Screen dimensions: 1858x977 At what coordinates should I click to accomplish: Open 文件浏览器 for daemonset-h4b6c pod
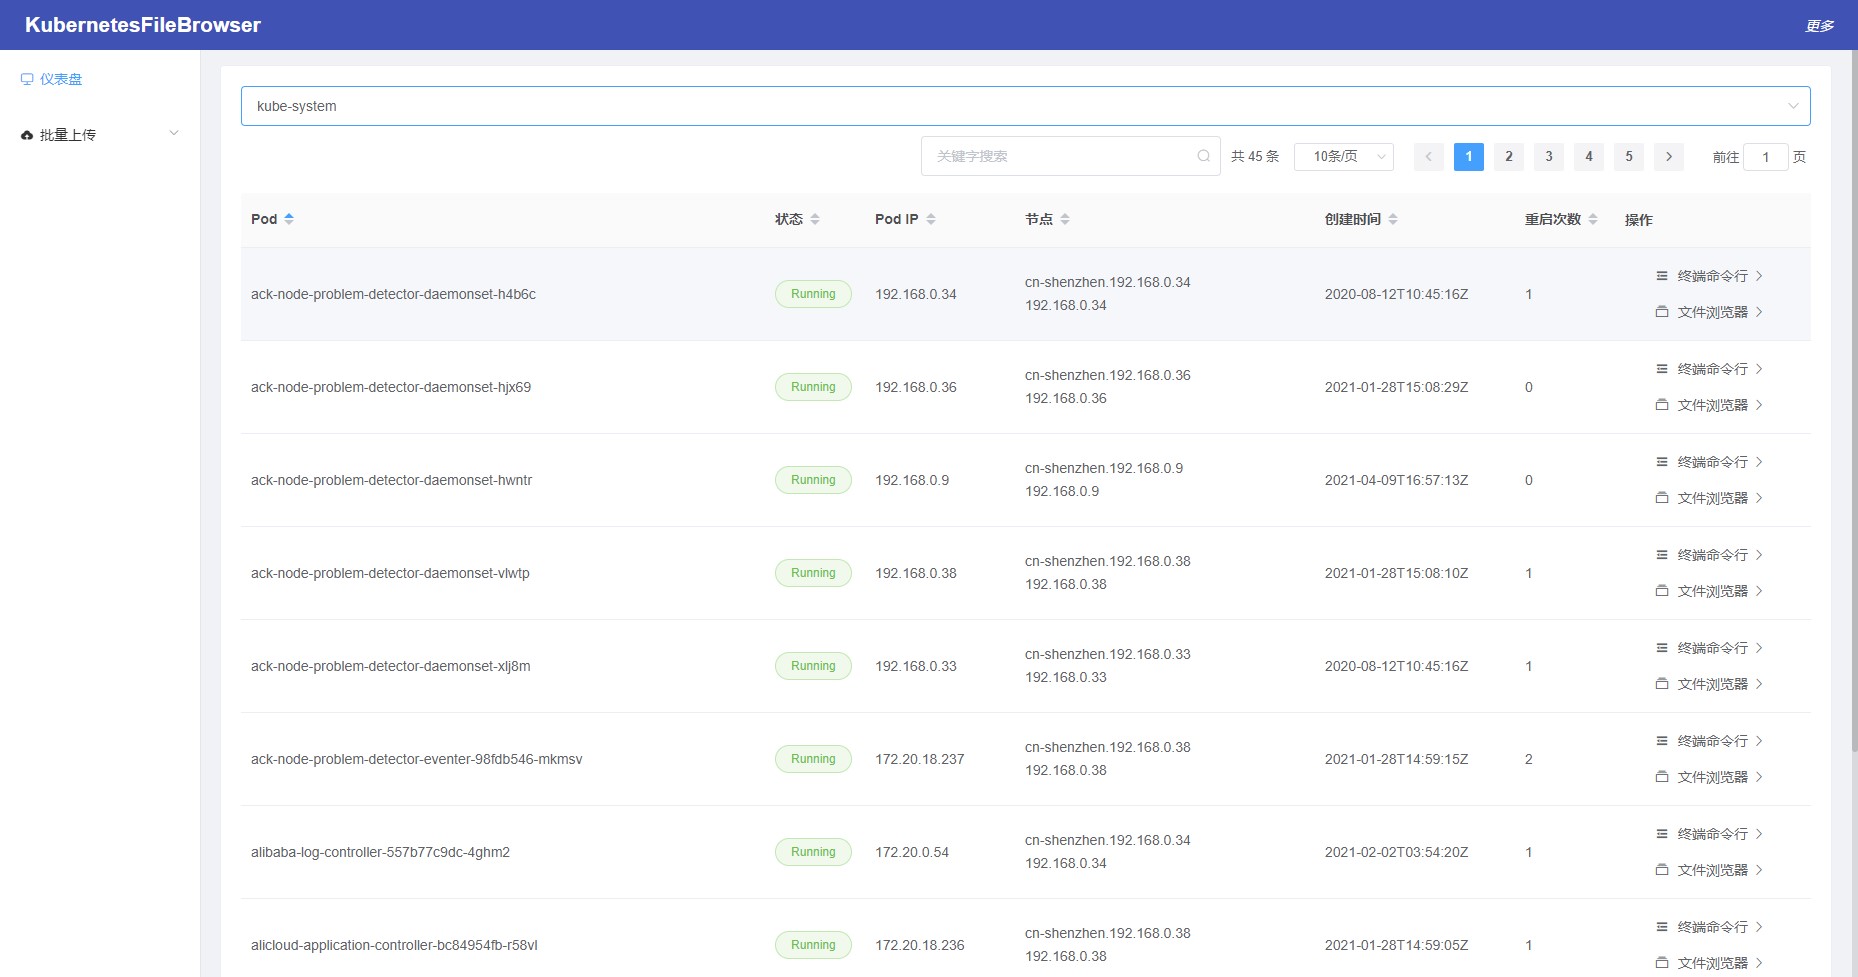click(1710, 312)
